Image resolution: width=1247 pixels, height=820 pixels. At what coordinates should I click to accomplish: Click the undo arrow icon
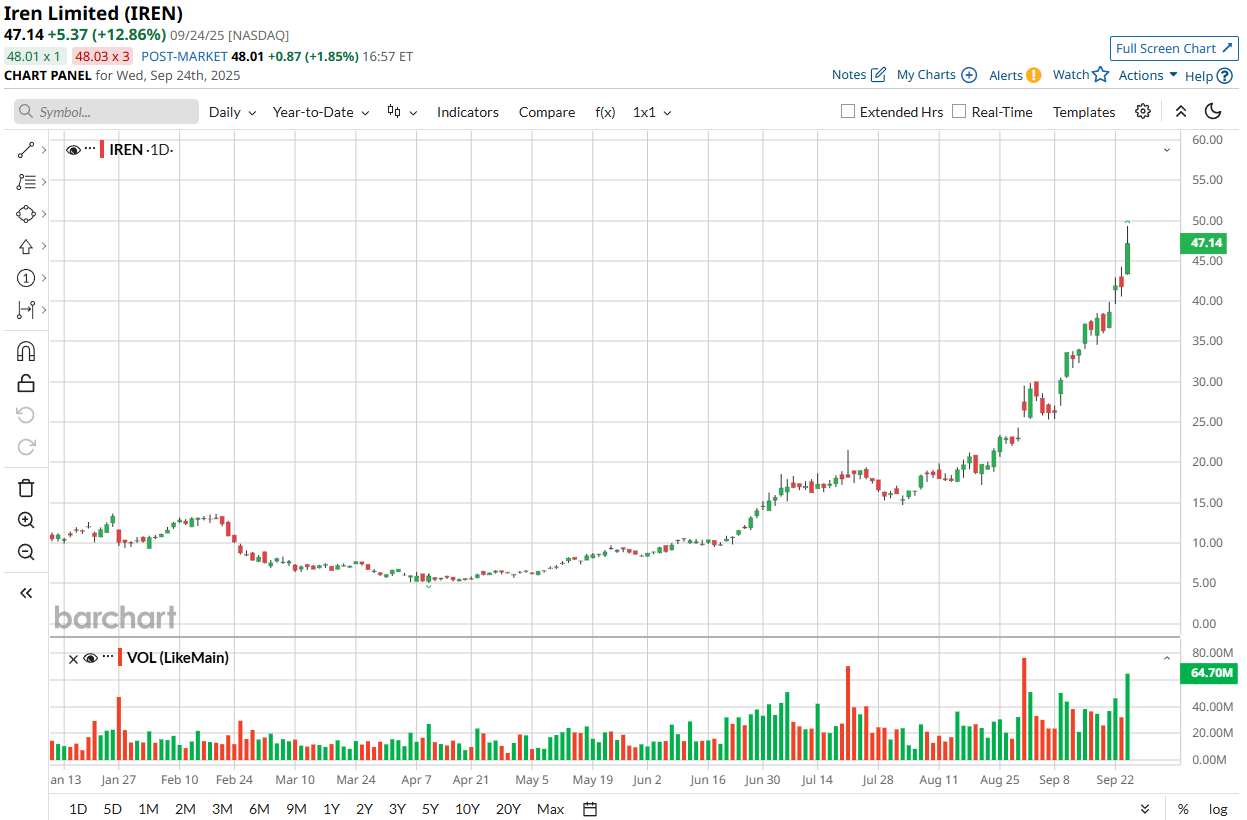click(26, 415)
